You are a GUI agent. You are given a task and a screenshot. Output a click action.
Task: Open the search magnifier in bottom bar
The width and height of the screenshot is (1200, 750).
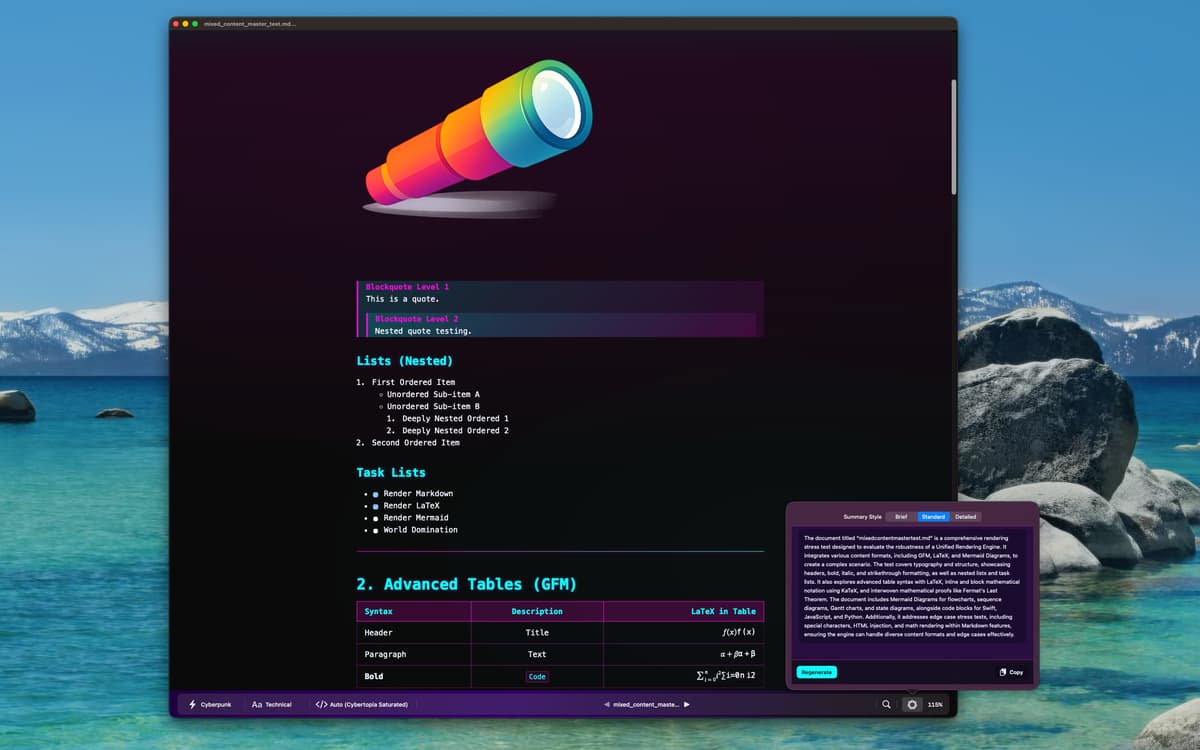click(x=886, y=704)
